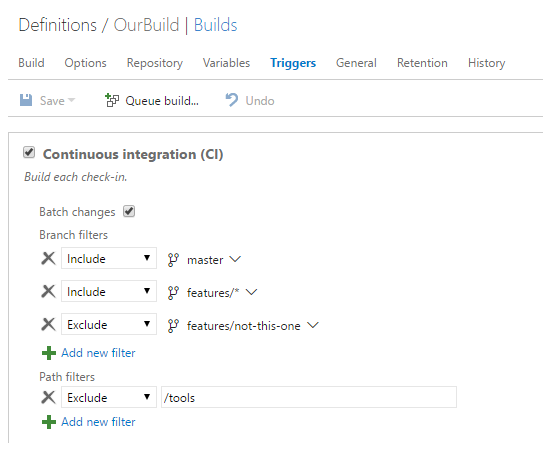Open the Builds breadcrumb link

click(215, 25)
